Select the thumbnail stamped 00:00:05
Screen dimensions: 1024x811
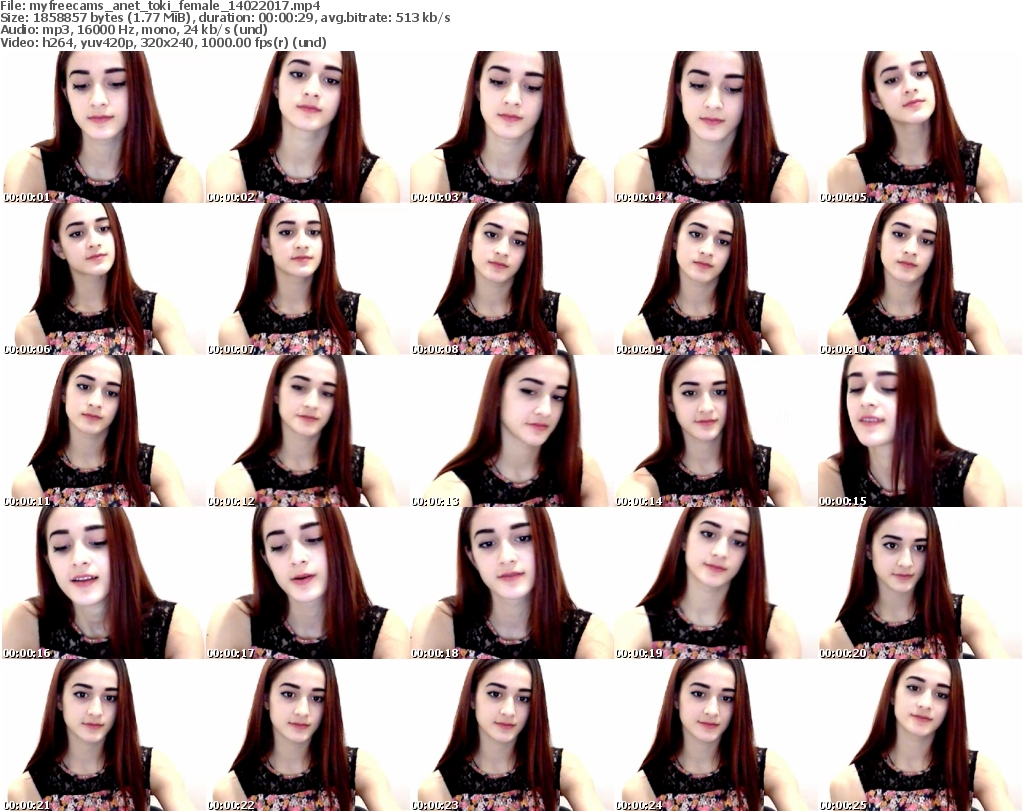[x=920, y=127]
